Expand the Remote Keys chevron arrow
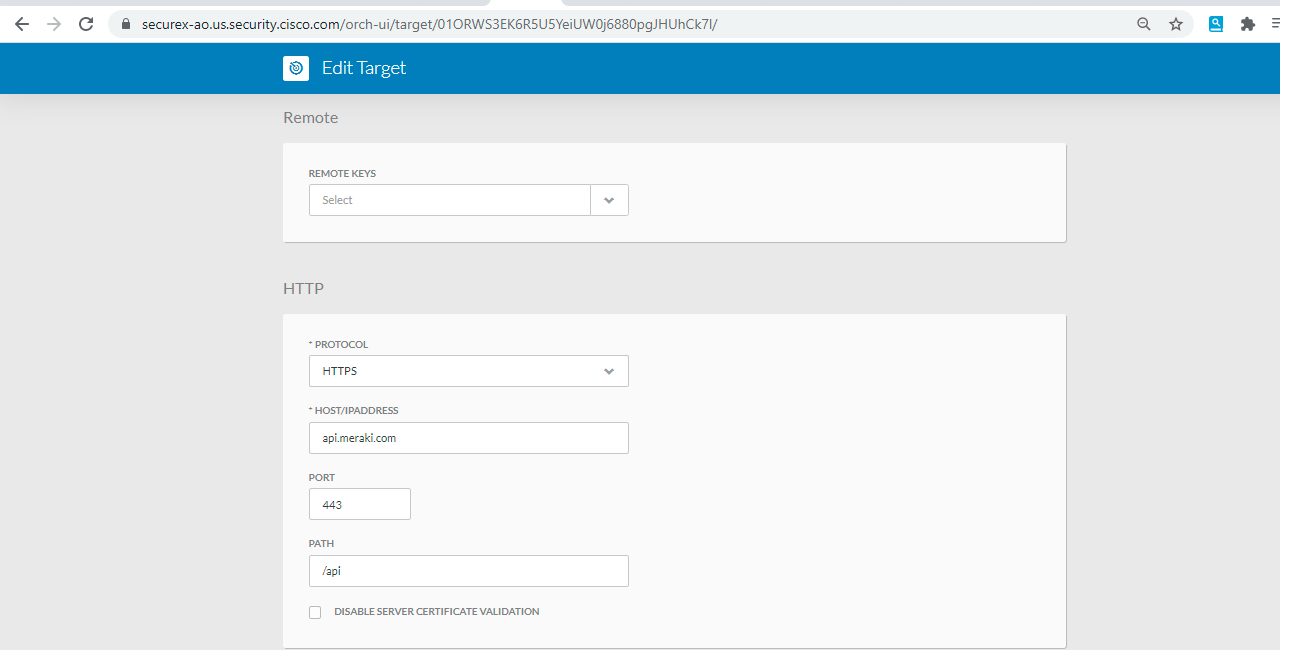This screenshot has width=1292, height=656. click(x=609, y=200)
